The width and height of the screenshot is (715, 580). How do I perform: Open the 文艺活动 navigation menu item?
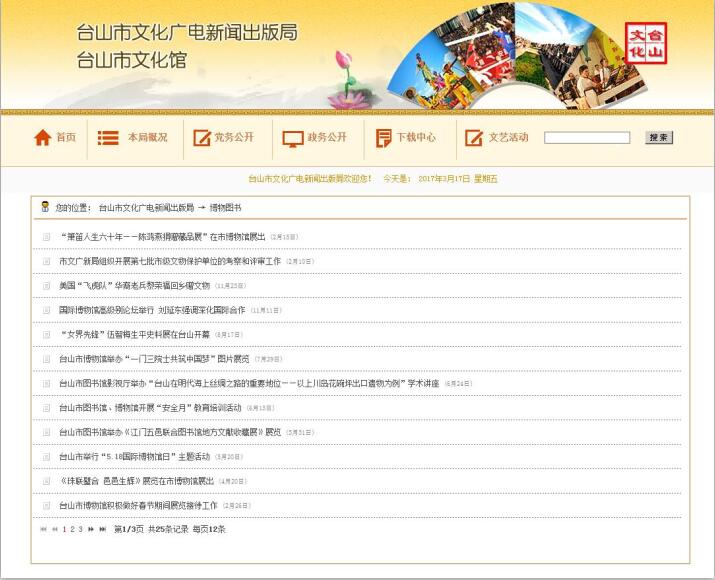(x=508, y=138)
